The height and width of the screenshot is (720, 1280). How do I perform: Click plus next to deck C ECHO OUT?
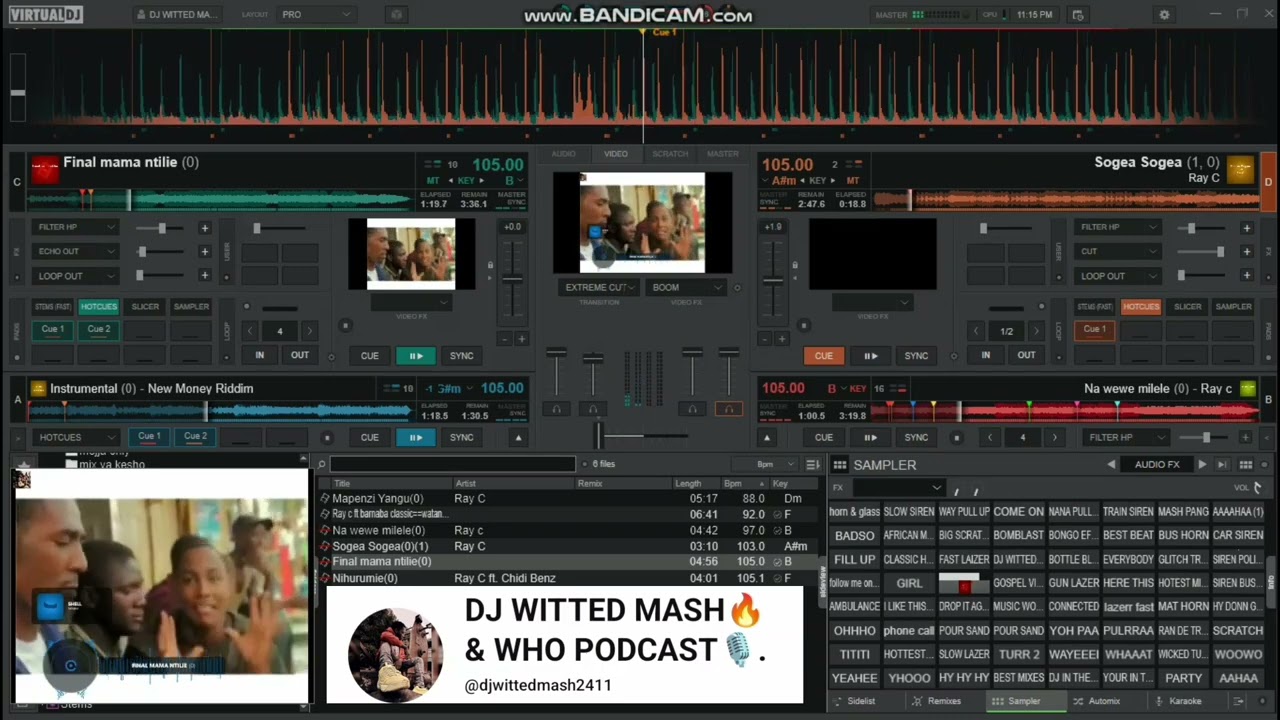[205, 252]
